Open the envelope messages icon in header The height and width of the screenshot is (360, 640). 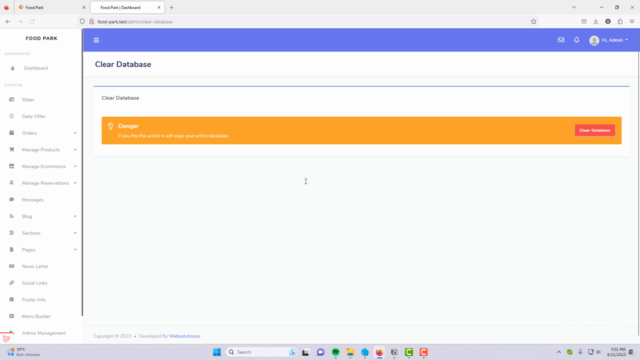click(561, 40)
